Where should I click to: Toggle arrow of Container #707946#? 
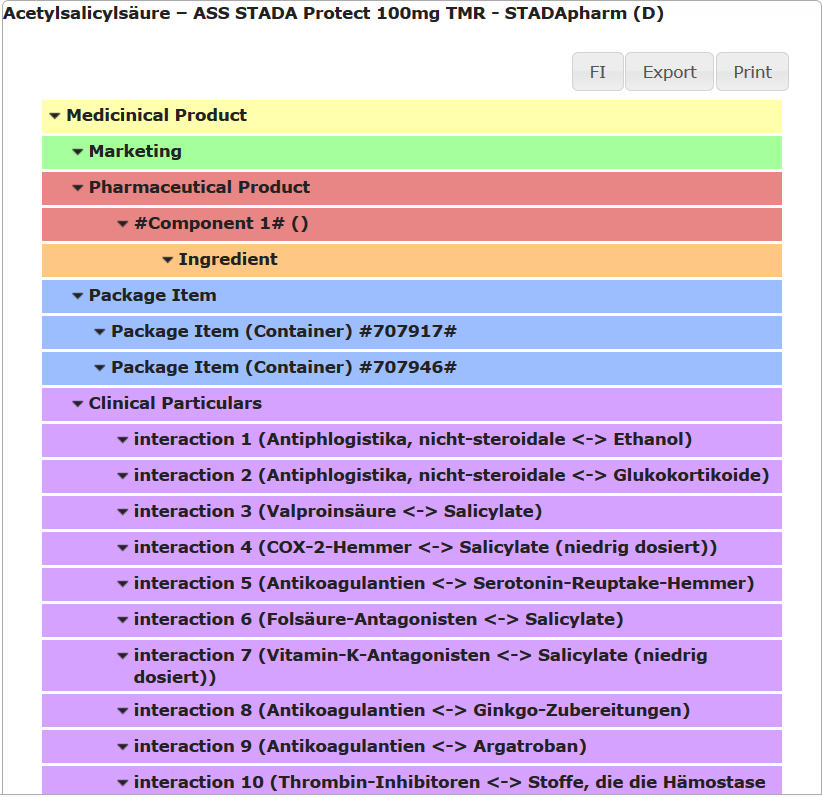tap(100, 368)
